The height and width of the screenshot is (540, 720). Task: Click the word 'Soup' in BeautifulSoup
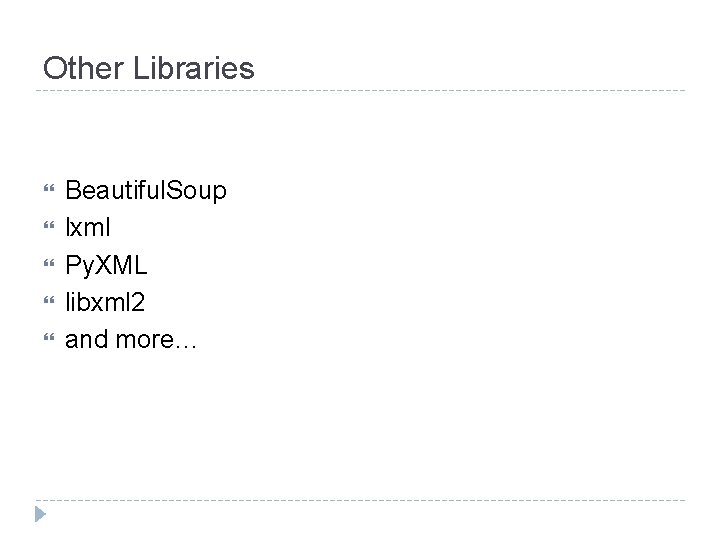[199, 190]
